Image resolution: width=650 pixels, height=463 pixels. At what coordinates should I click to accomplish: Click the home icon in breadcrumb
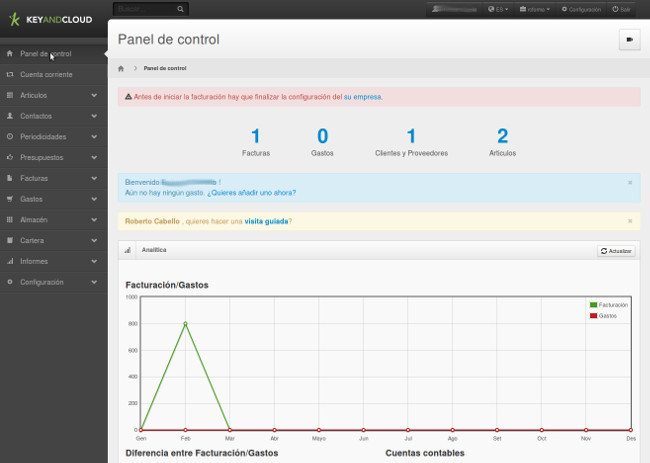tap(121, 68)
